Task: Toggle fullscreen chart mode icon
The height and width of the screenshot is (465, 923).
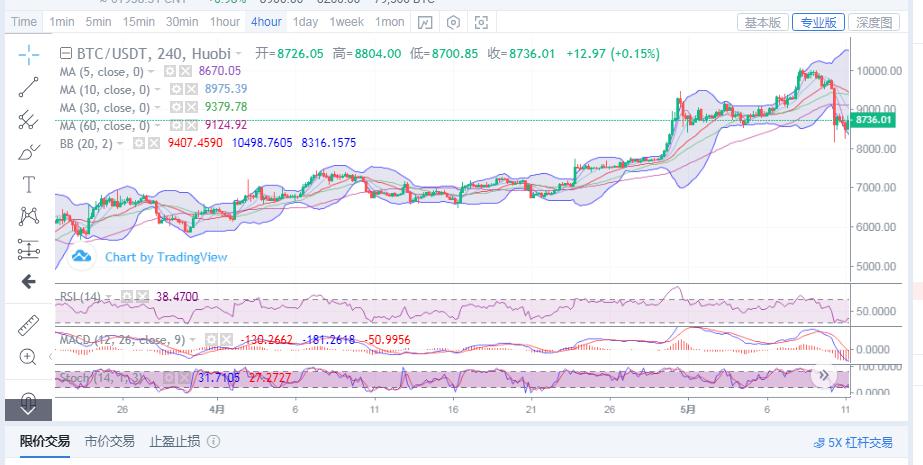Action: click(x=482, y=22)
